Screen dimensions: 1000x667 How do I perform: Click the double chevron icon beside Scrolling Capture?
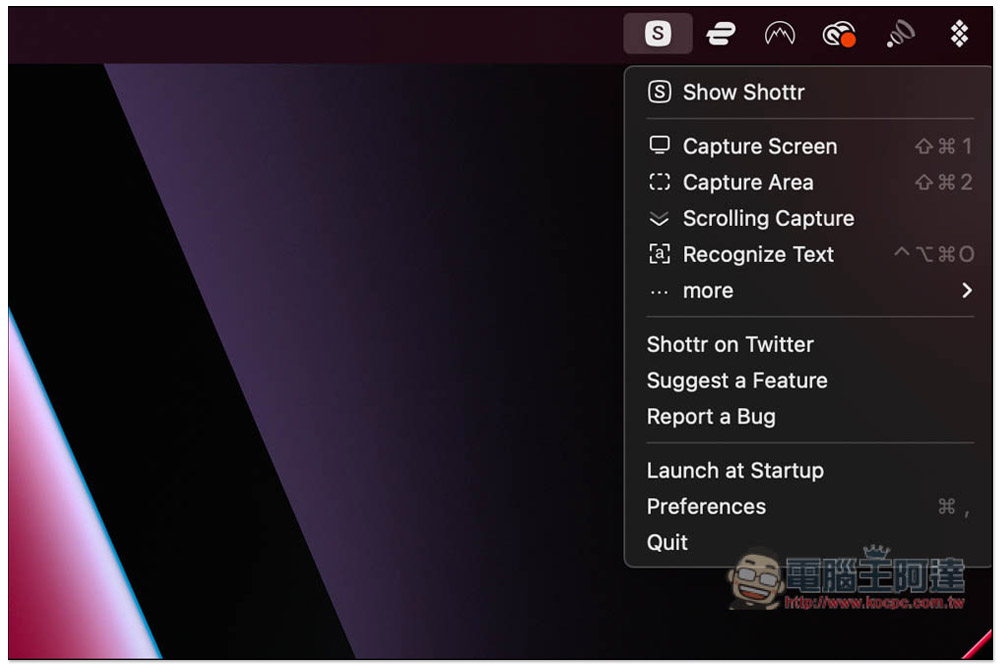[659, 219]
